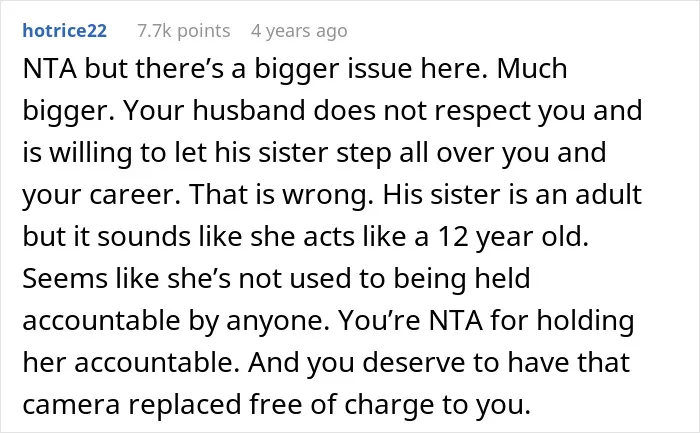The image size is (700, 433).
Task: Click the phrase her accountable
Action: click(x=134, y=362)
